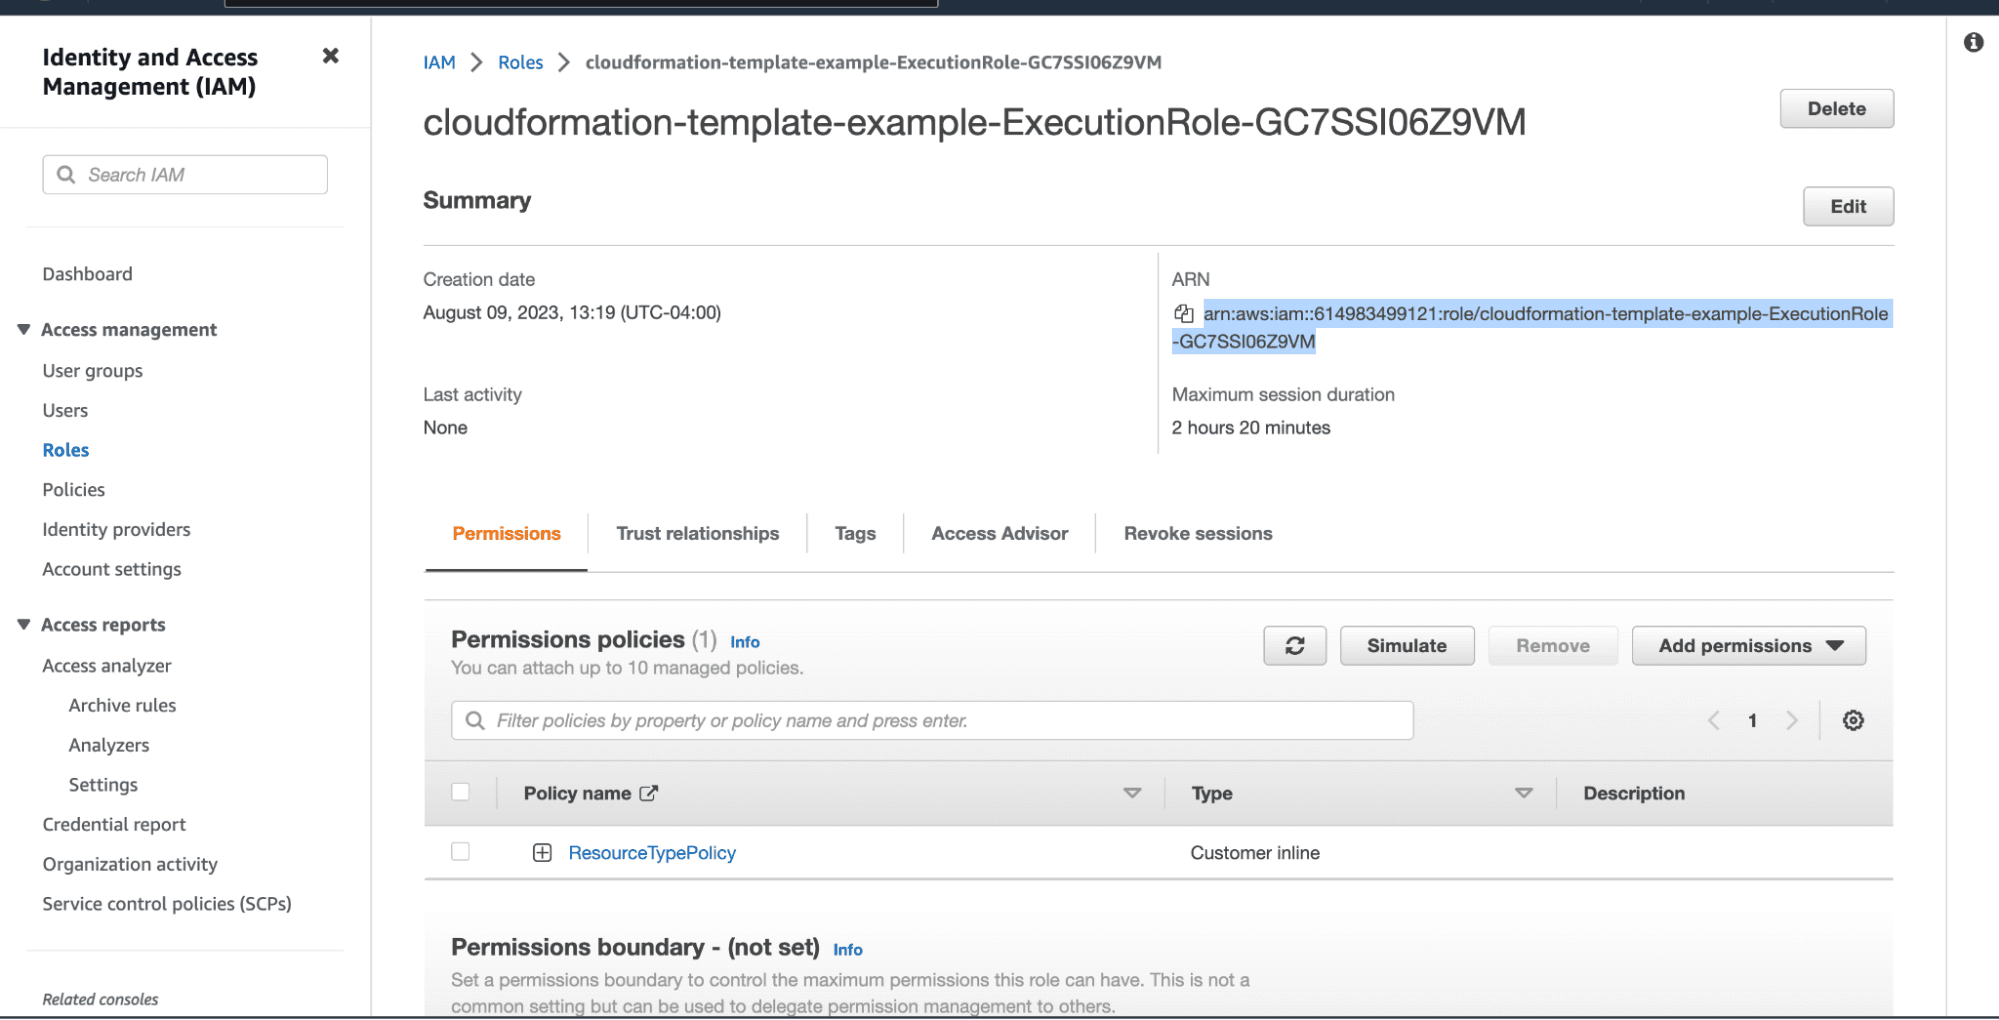Select all policies header checkbox
1999x1020 pixels.
coord(460,792)
